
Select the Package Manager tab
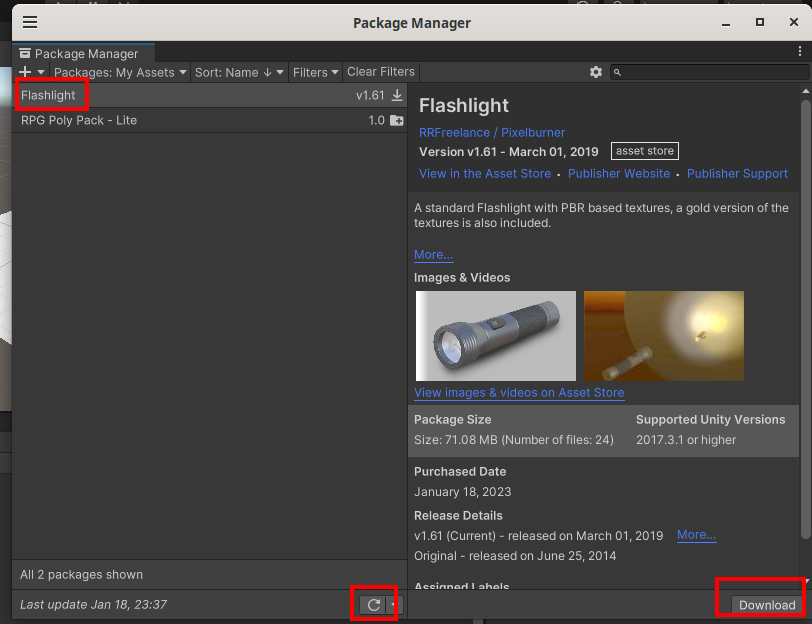[x=84, y=54]
